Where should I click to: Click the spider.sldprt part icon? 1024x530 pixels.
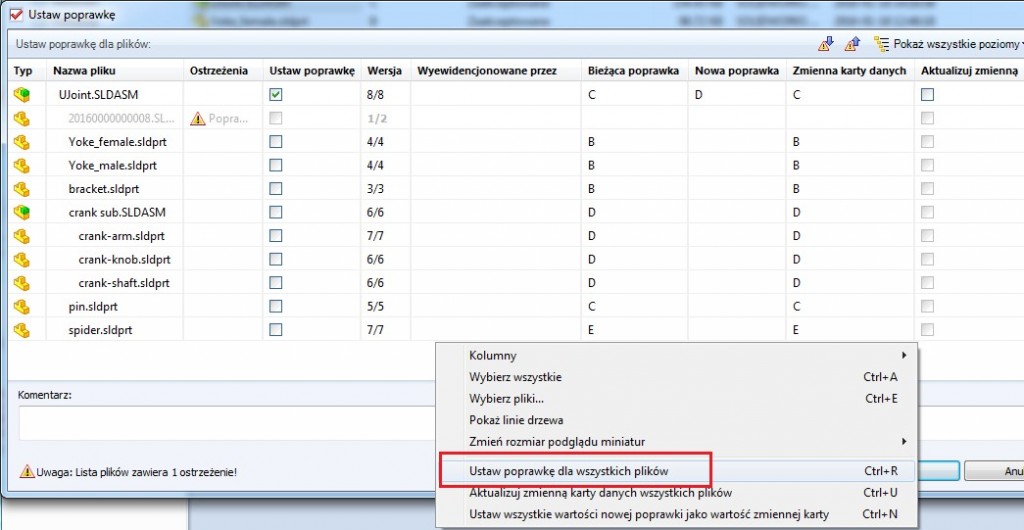(22, 329)
